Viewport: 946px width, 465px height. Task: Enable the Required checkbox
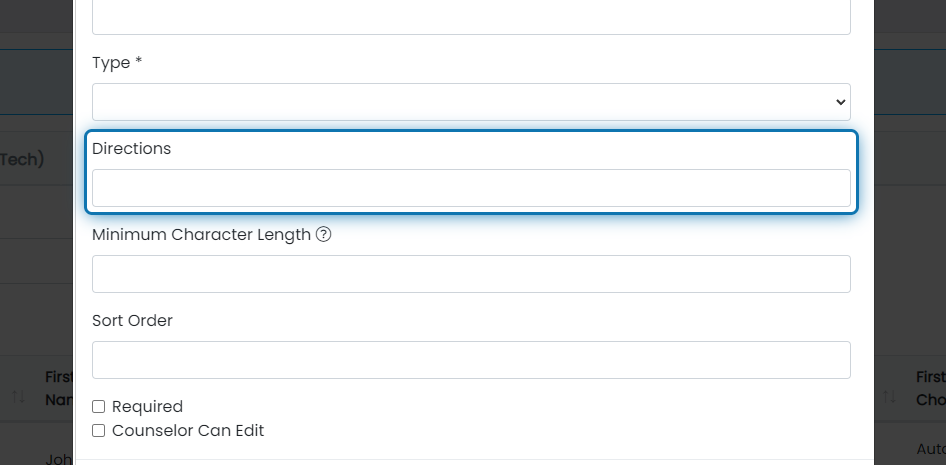pos(98,406)
